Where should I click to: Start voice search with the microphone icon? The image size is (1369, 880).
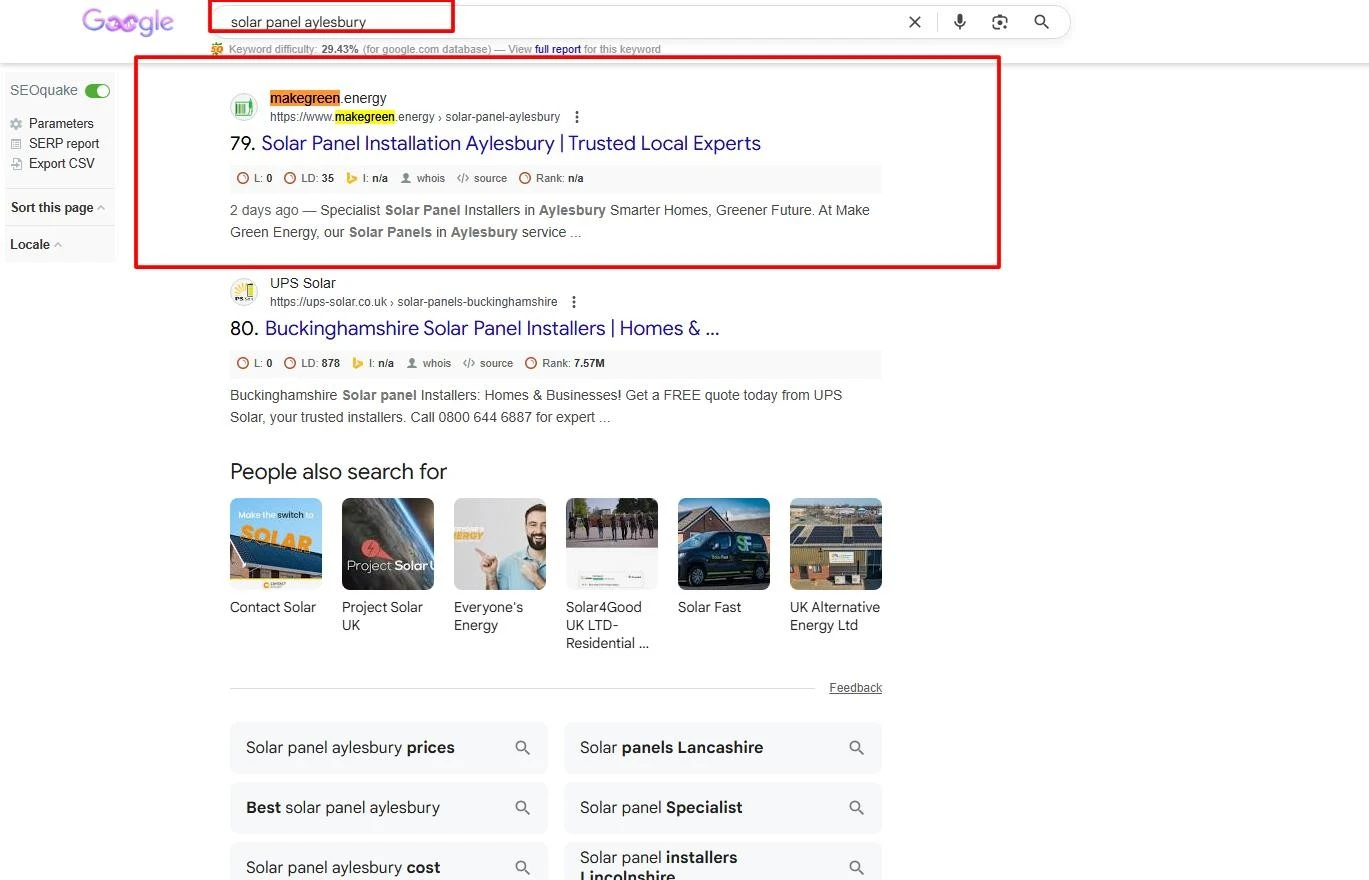pyautogui.click(x=960, y=22)
